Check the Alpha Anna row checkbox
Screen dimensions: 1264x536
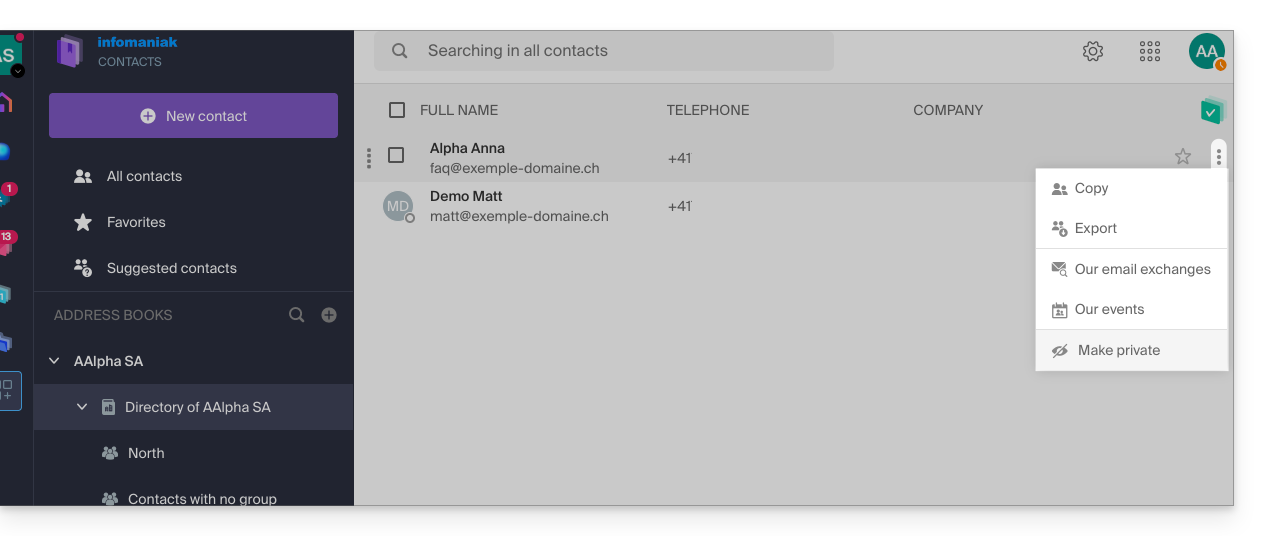pyautogui.click(x=396, y=155)
